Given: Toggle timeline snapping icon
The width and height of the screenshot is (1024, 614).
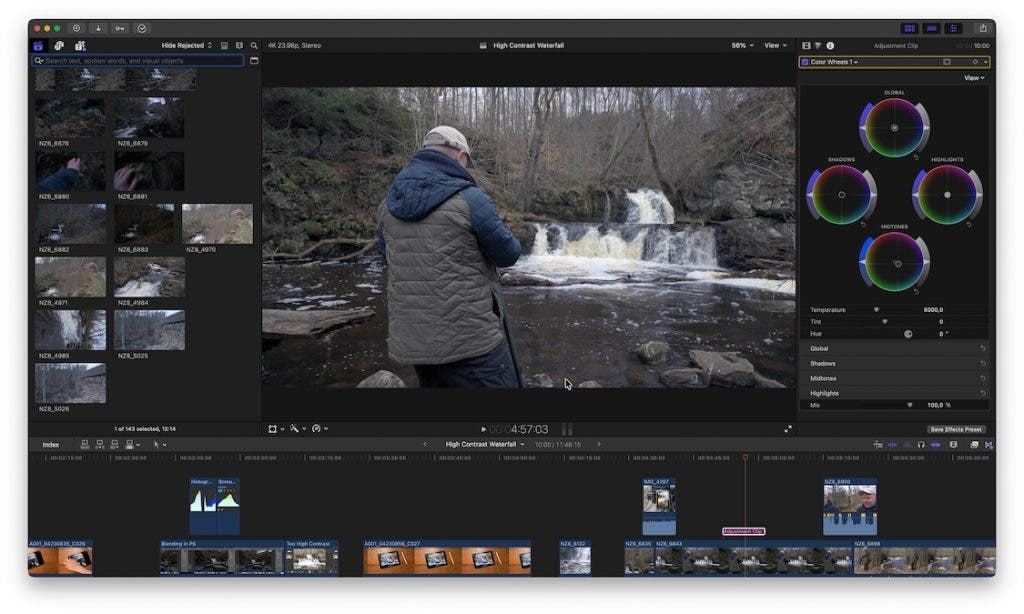Looking at the screenshot, I should (935, 445).
